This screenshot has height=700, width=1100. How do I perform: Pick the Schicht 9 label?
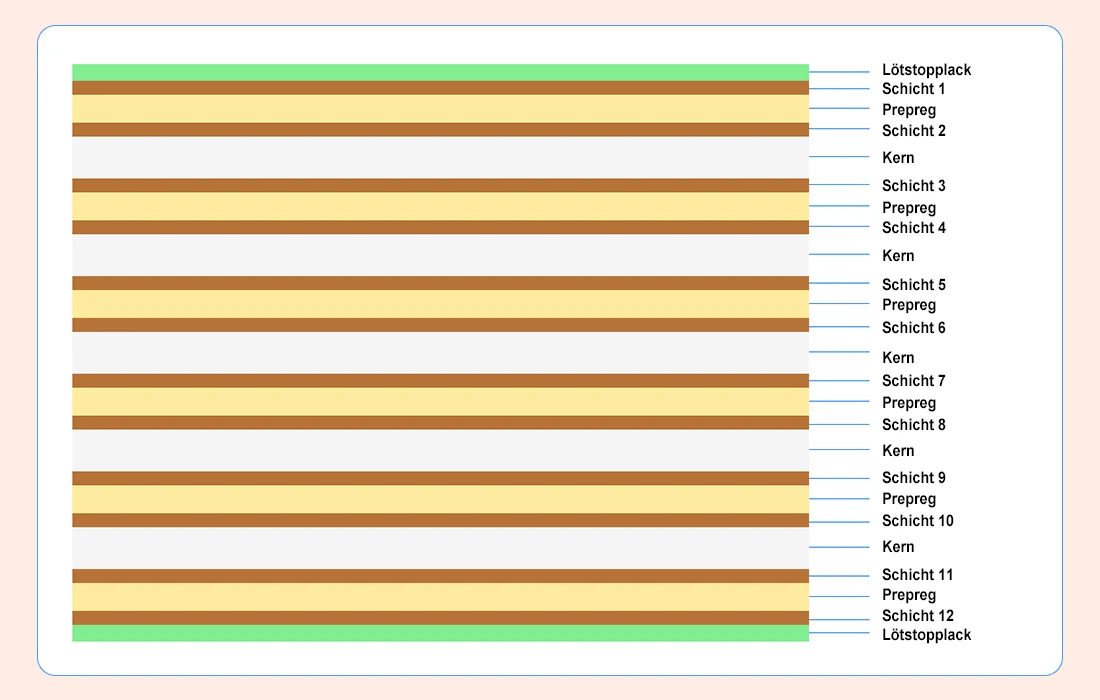pos(913,478)
